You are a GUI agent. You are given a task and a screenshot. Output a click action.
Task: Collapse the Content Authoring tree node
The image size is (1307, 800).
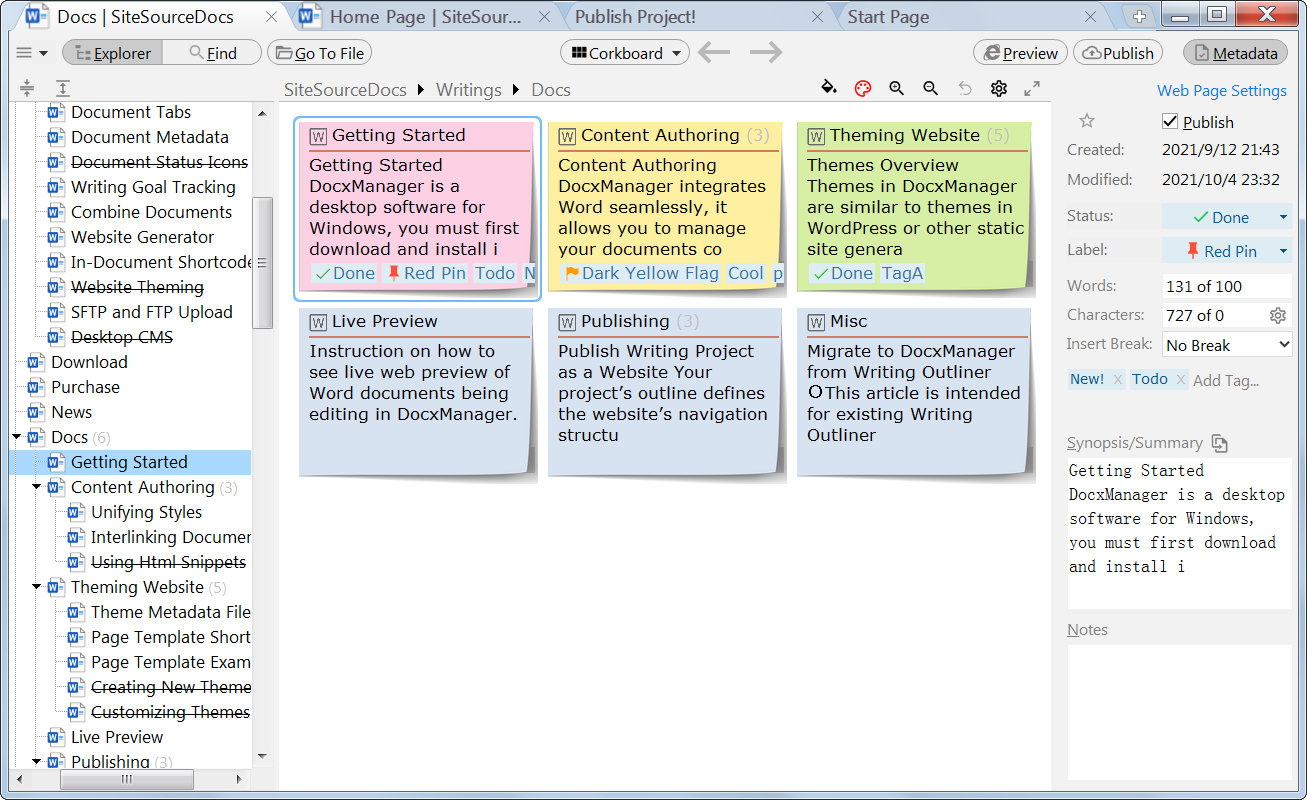(x=37, y=487)
